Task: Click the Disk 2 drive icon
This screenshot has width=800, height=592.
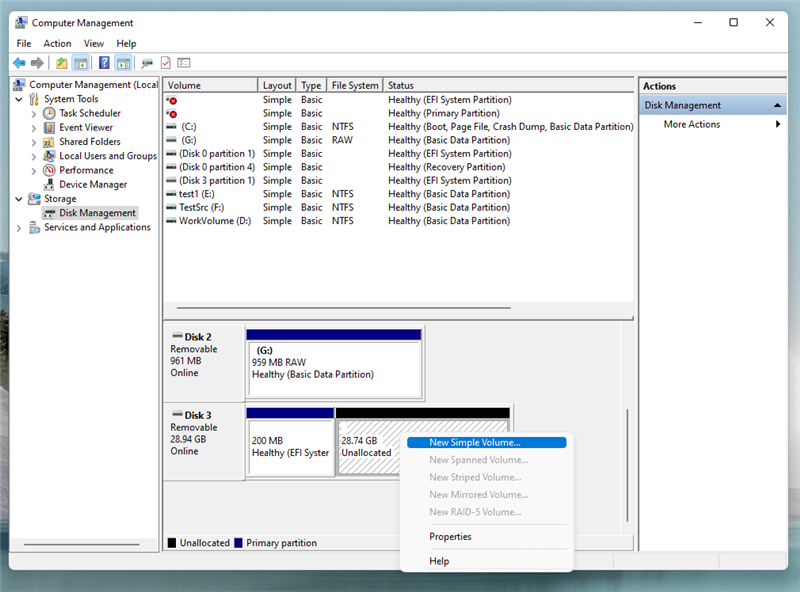Action: pyautogui.click(x=178, y=336)
